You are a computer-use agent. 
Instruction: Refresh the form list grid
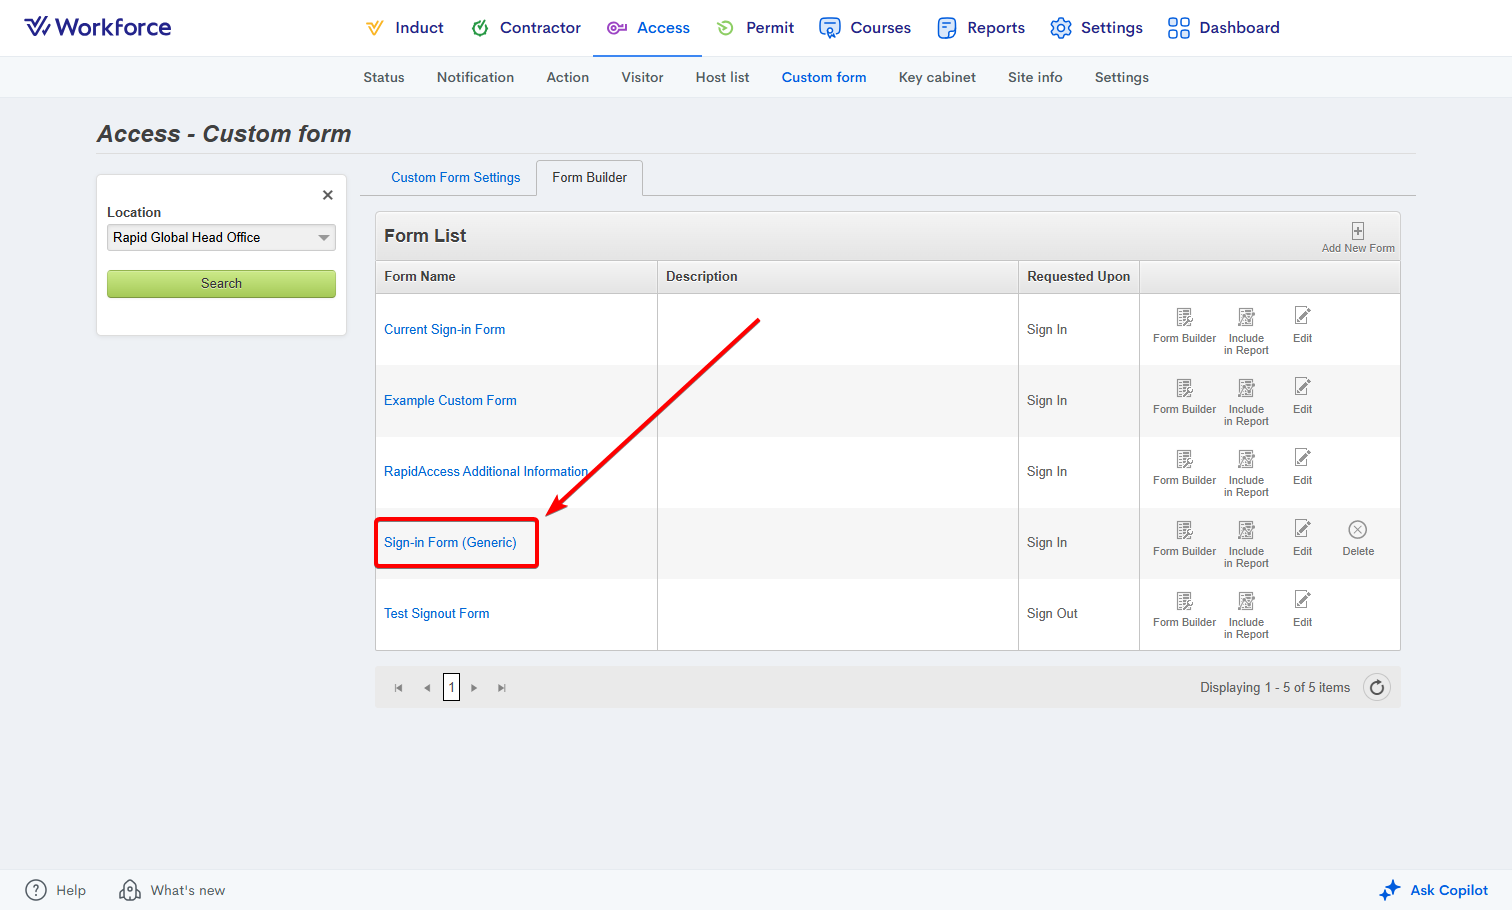tap(1377, 687)
